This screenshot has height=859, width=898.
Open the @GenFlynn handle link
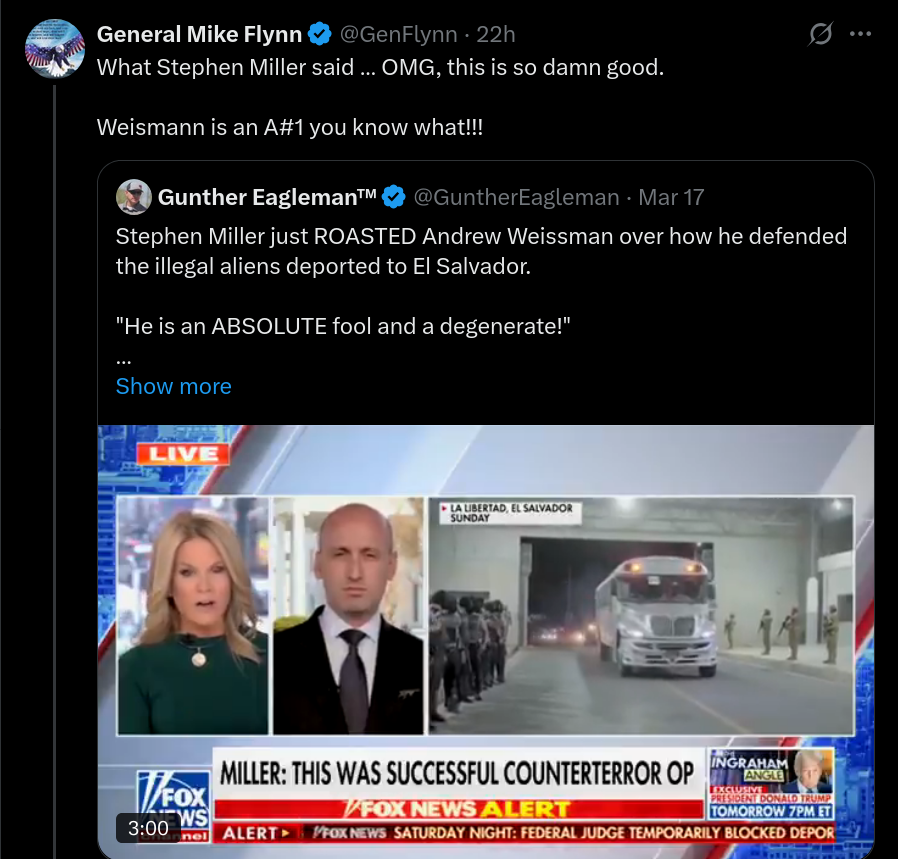point(399,34)
